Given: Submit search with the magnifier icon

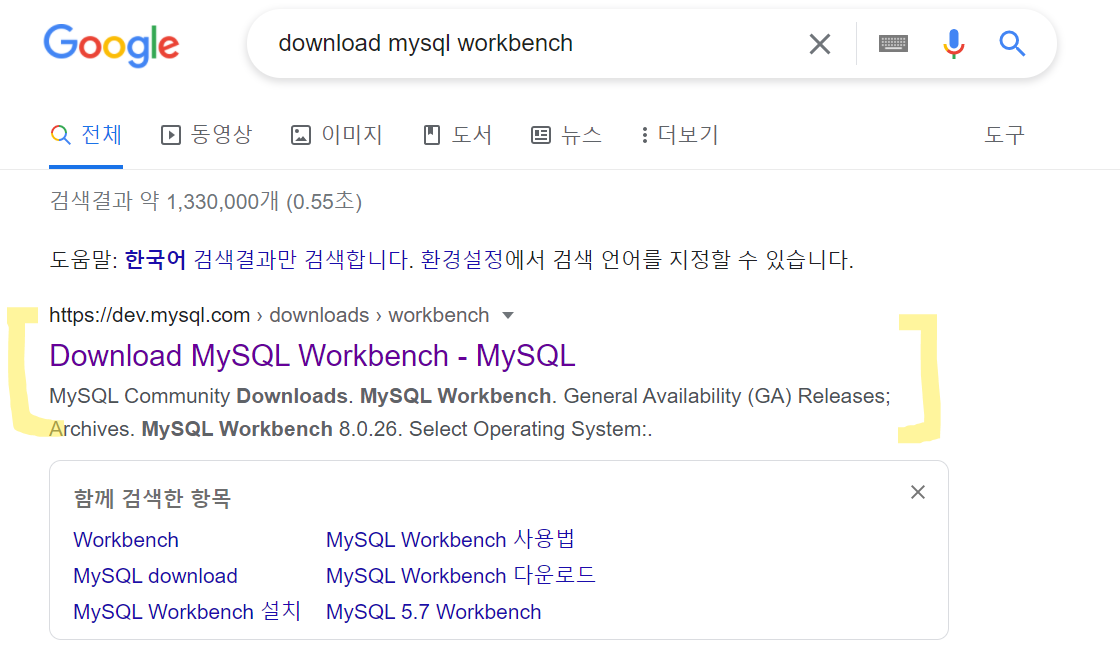Looking at the screenshot, I should point(1012,44).
